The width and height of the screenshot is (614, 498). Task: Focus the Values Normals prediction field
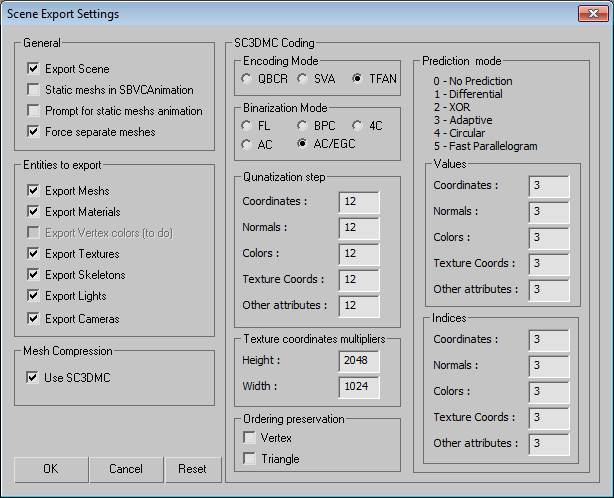click(549, 212)
